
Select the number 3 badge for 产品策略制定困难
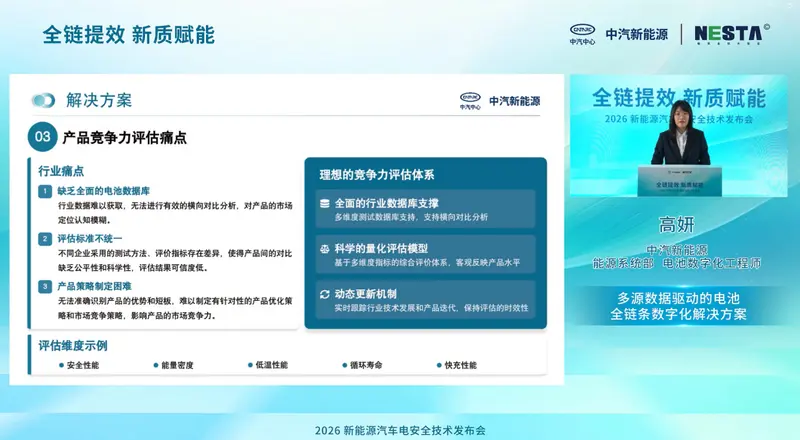(44, 286)
